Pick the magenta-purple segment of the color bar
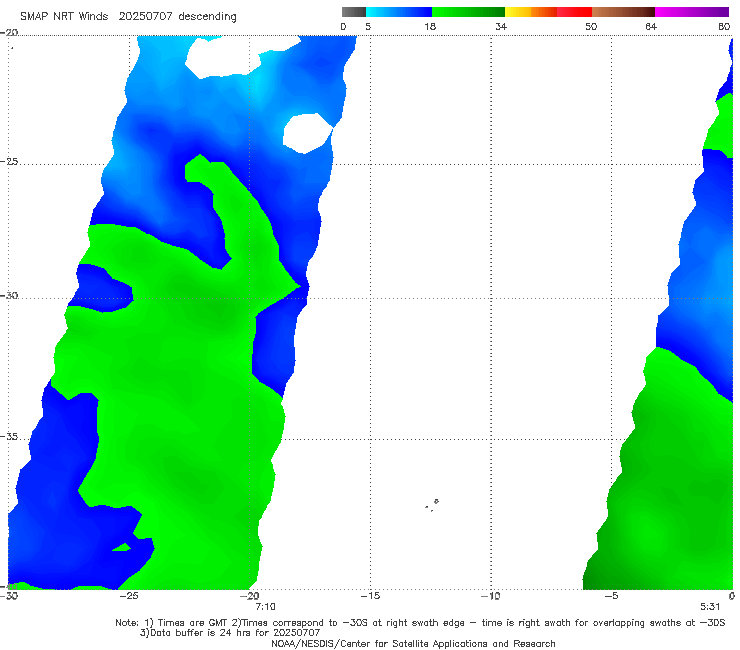The height and width of the screenshot is (650, 740). pyautogui.click(x=692, y=12)
